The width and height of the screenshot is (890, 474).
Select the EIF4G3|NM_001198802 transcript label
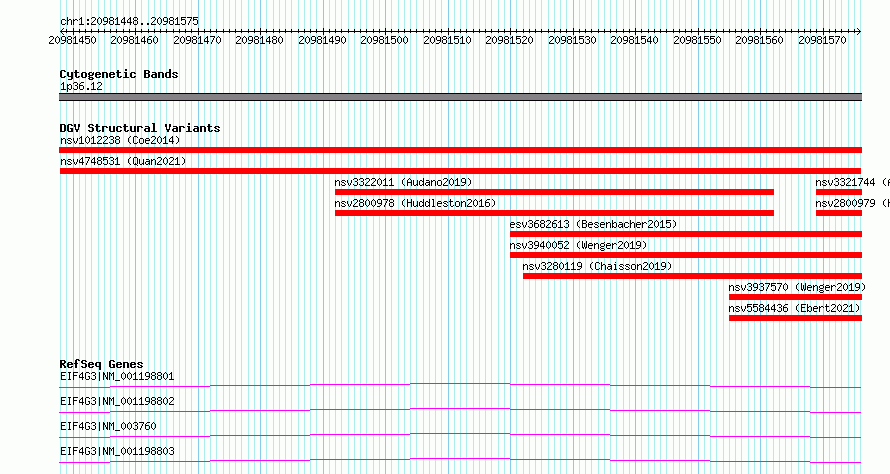[117, 401]
